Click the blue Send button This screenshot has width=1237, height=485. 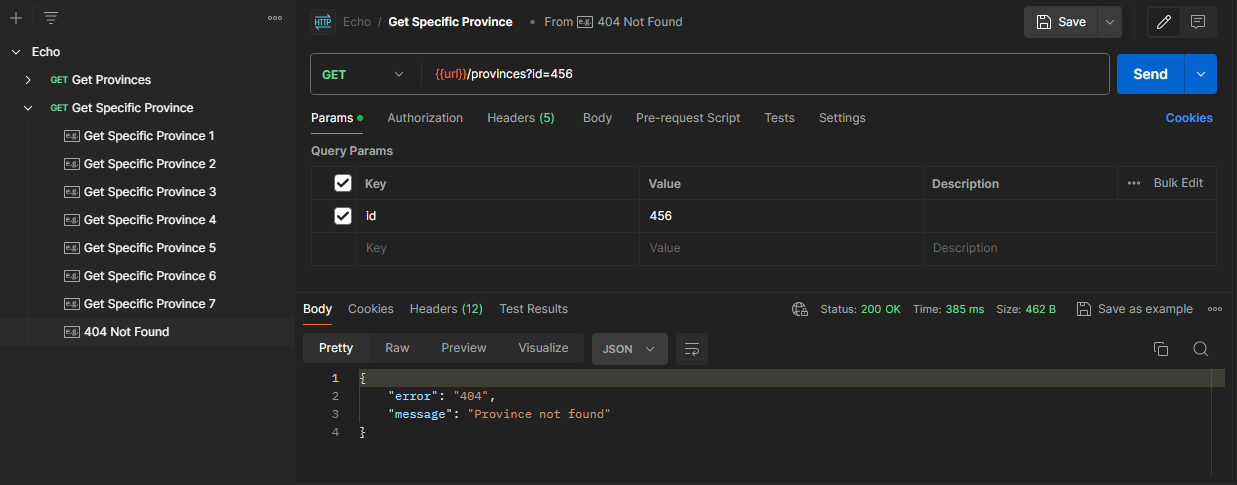[x=1150, y=74]
